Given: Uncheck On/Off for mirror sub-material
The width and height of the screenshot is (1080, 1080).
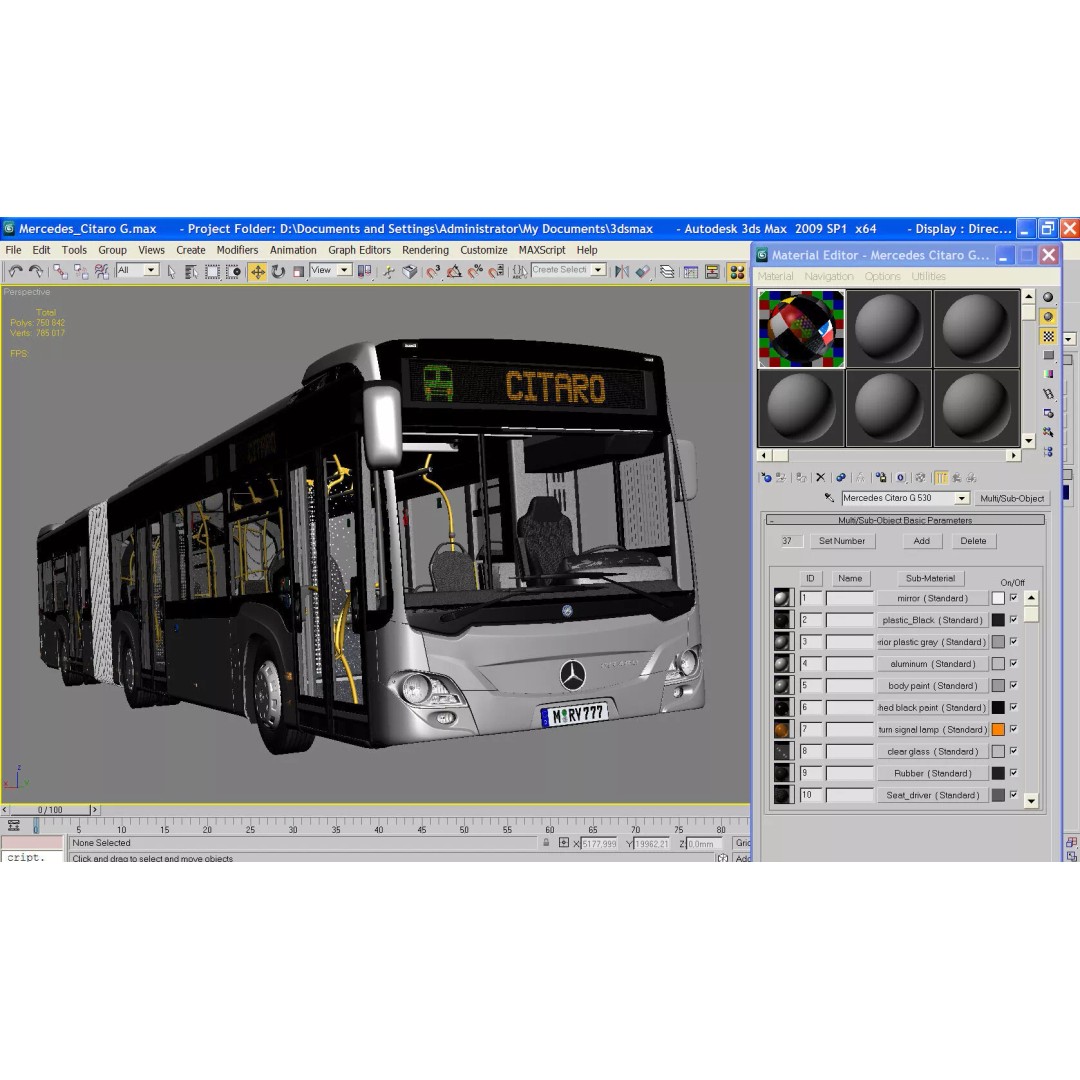Looking at the screenshot, I should pos(1013,598).
